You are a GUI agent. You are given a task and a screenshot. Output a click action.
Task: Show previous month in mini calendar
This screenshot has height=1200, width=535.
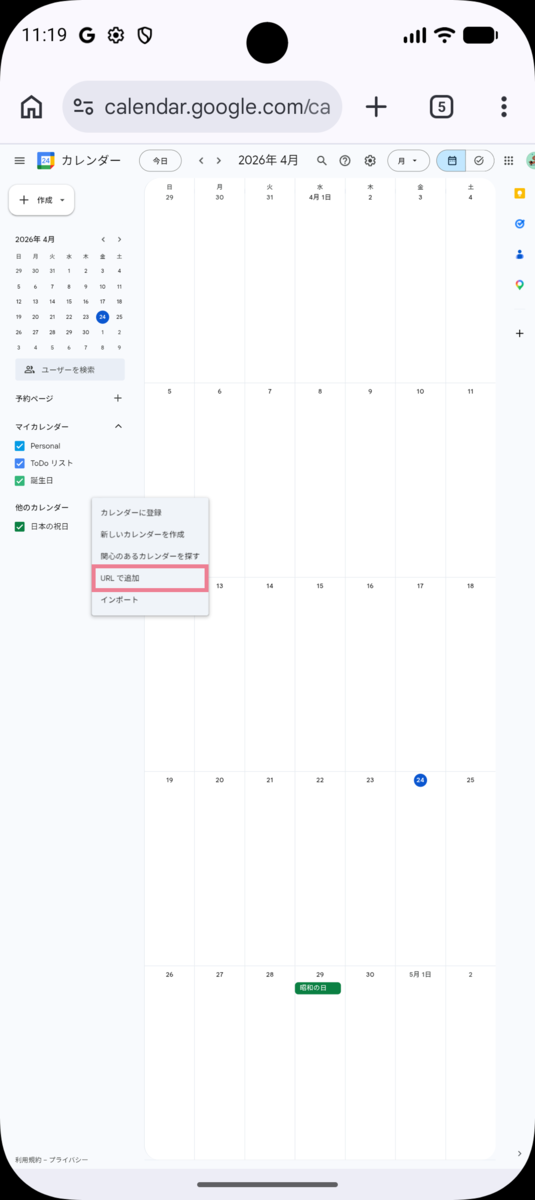tap(103, 239)
